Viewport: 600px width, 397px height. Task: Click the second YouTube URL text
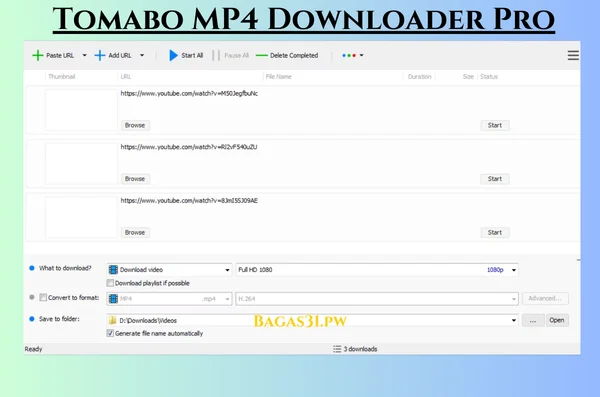click(x=189, y=147)
